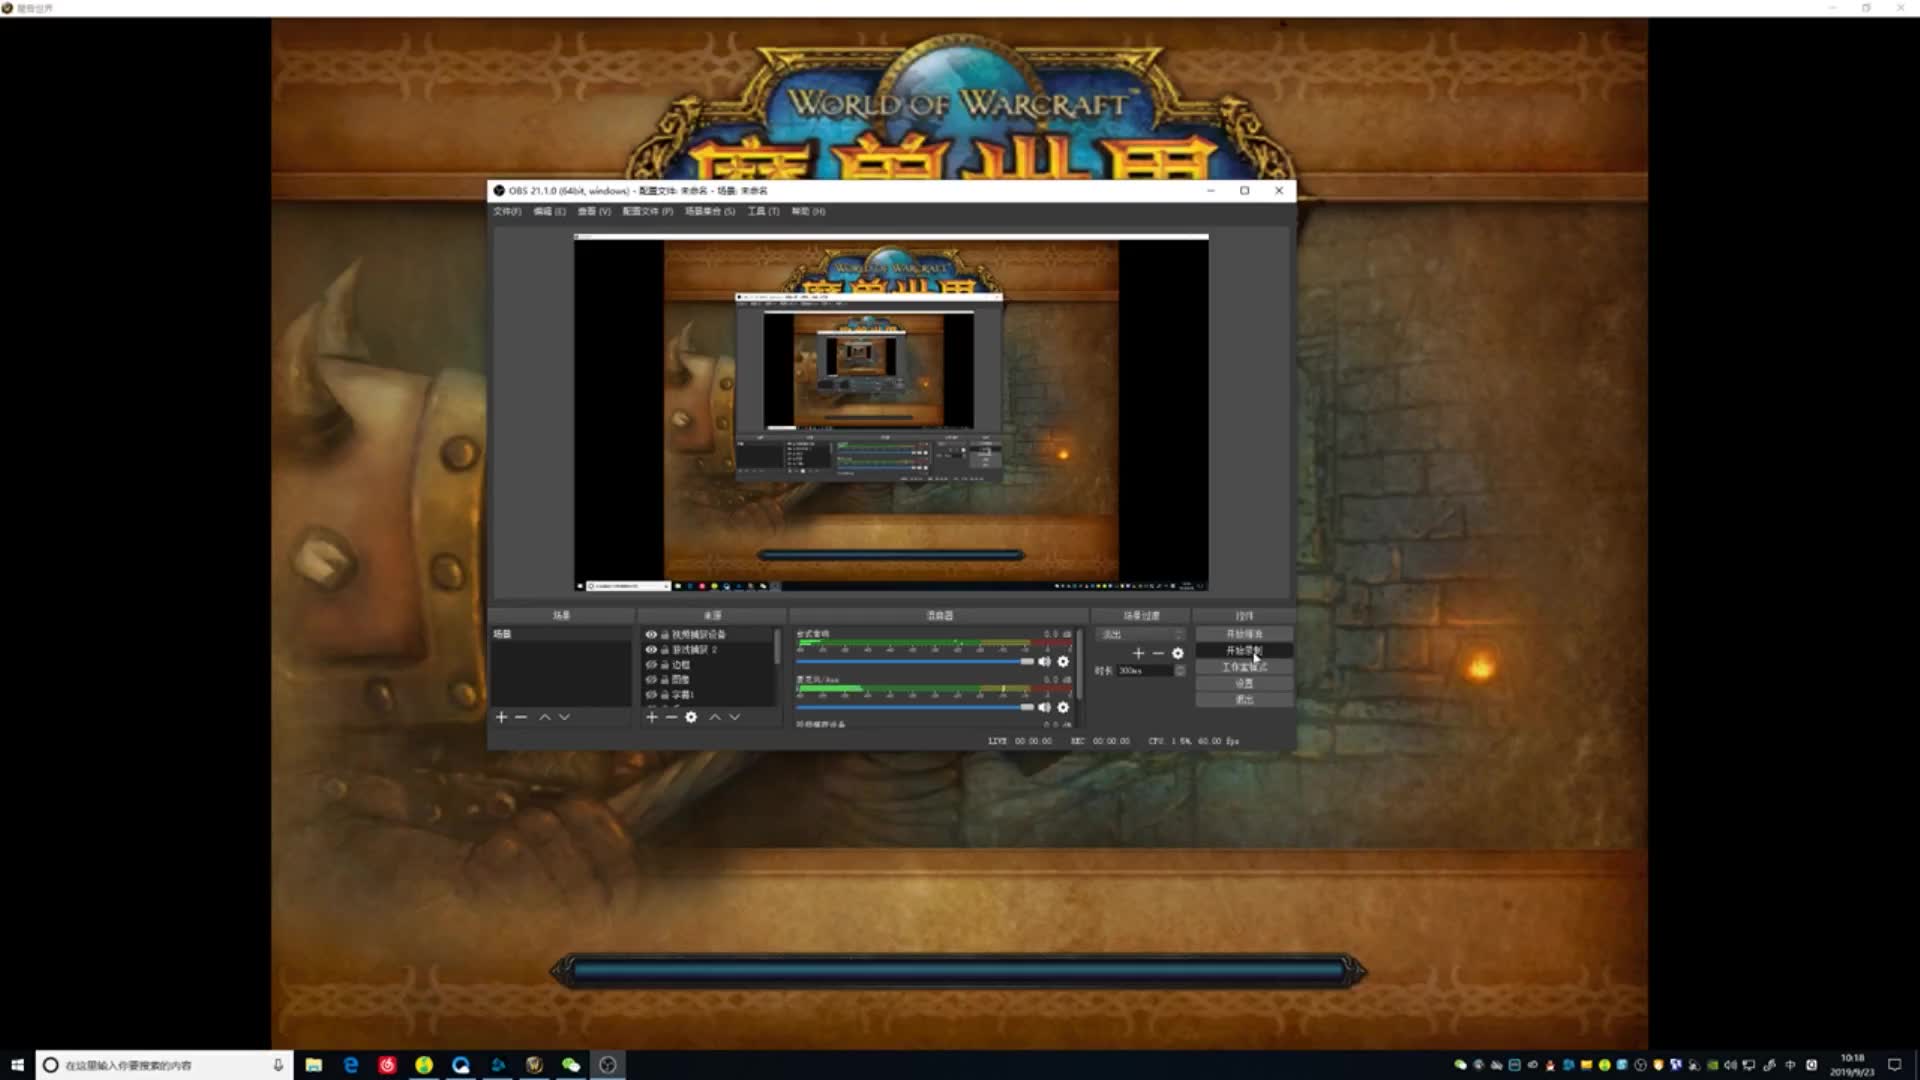Open the 工具(T) menu
The width and height of the screenshot is (1920, 1080).
point(763,211)
